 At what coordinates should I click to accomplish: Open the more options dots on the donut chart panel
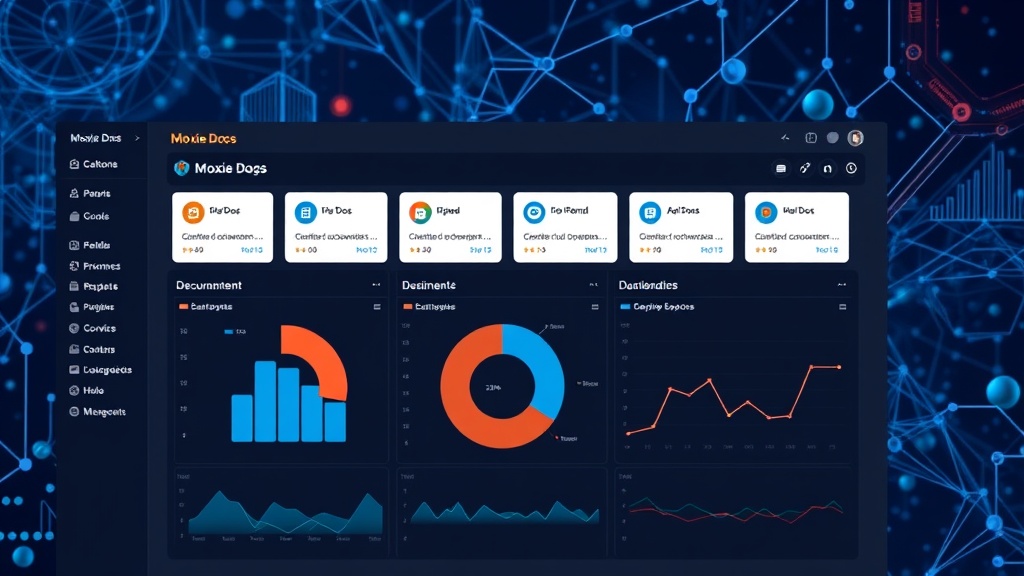pos(594,285)
